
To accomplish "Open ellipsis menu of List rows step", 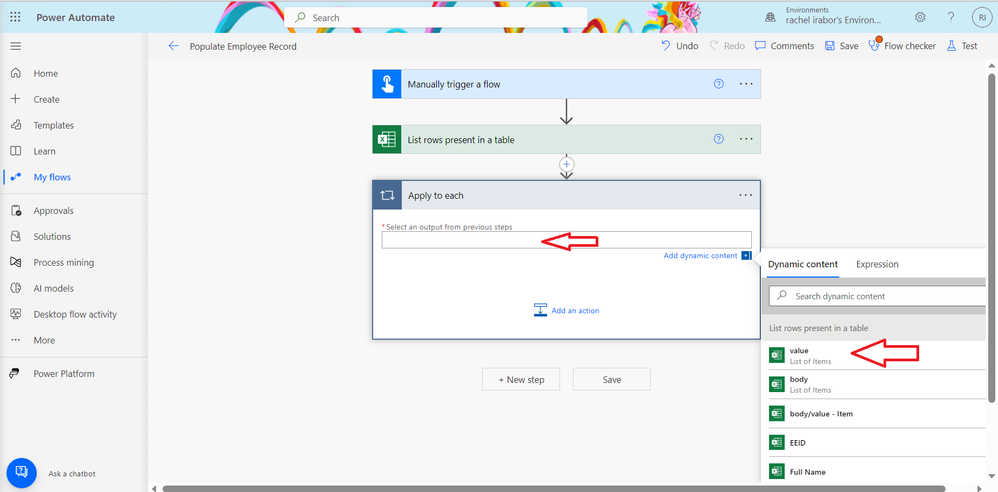I will pyautogui.click(x=746, y=139).
